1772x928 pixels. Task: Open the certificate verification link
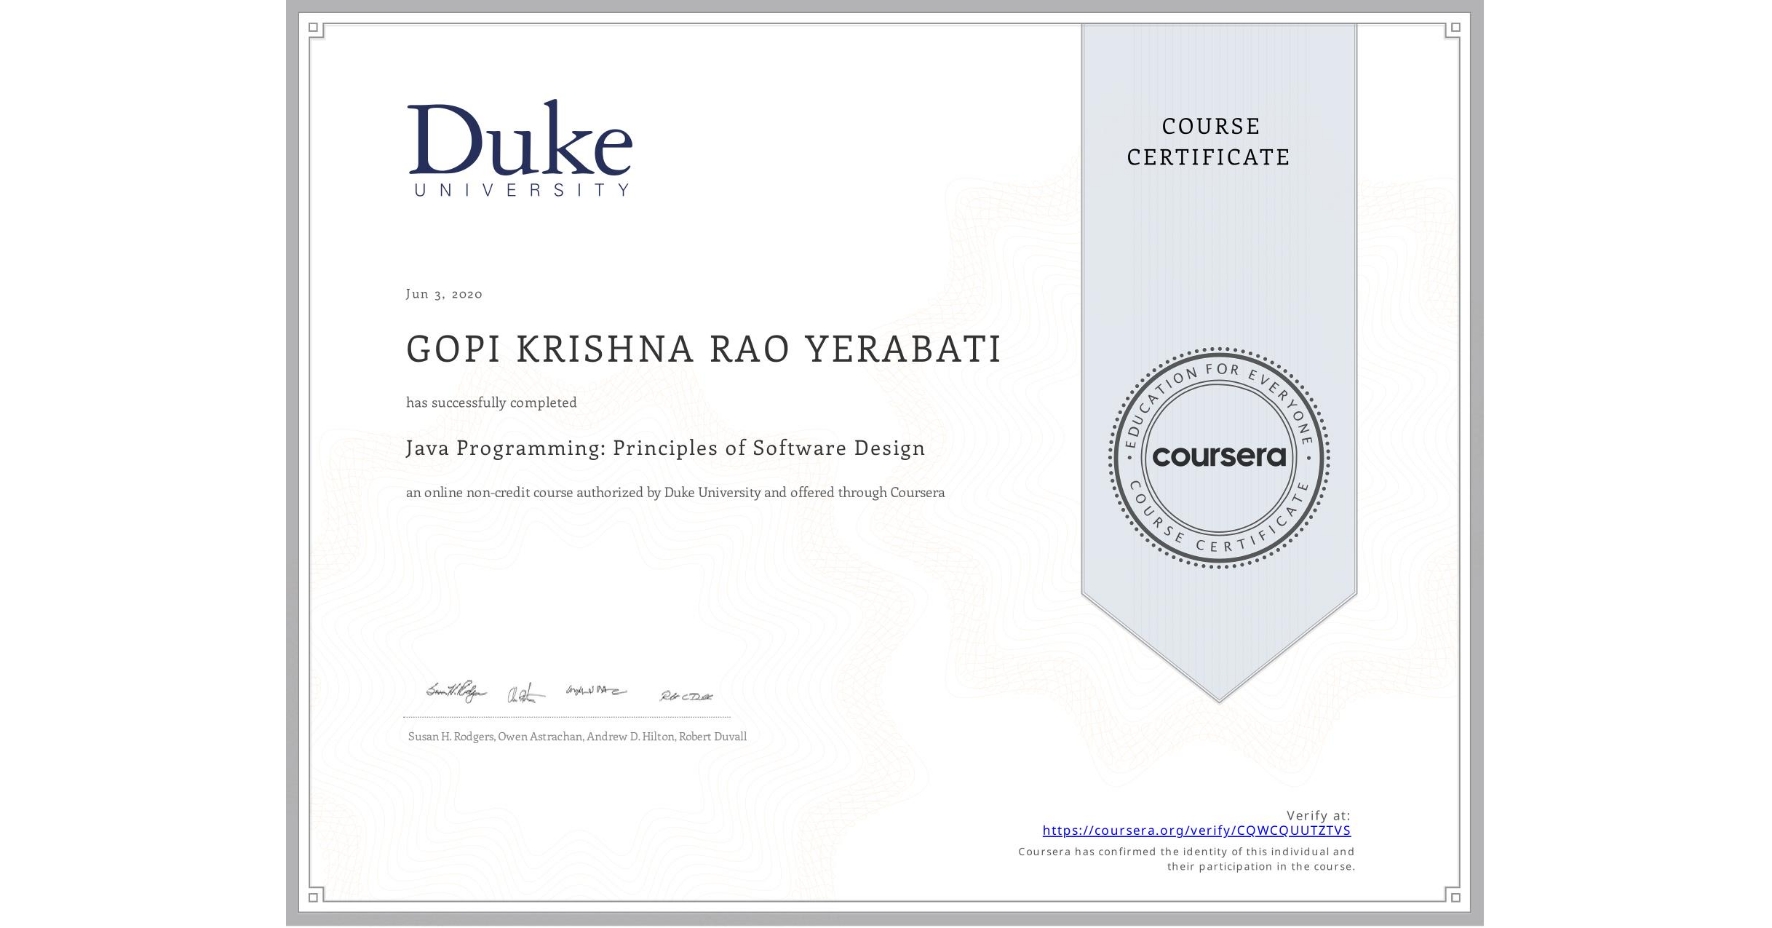pyautogui.click(x=1196, y=830)
